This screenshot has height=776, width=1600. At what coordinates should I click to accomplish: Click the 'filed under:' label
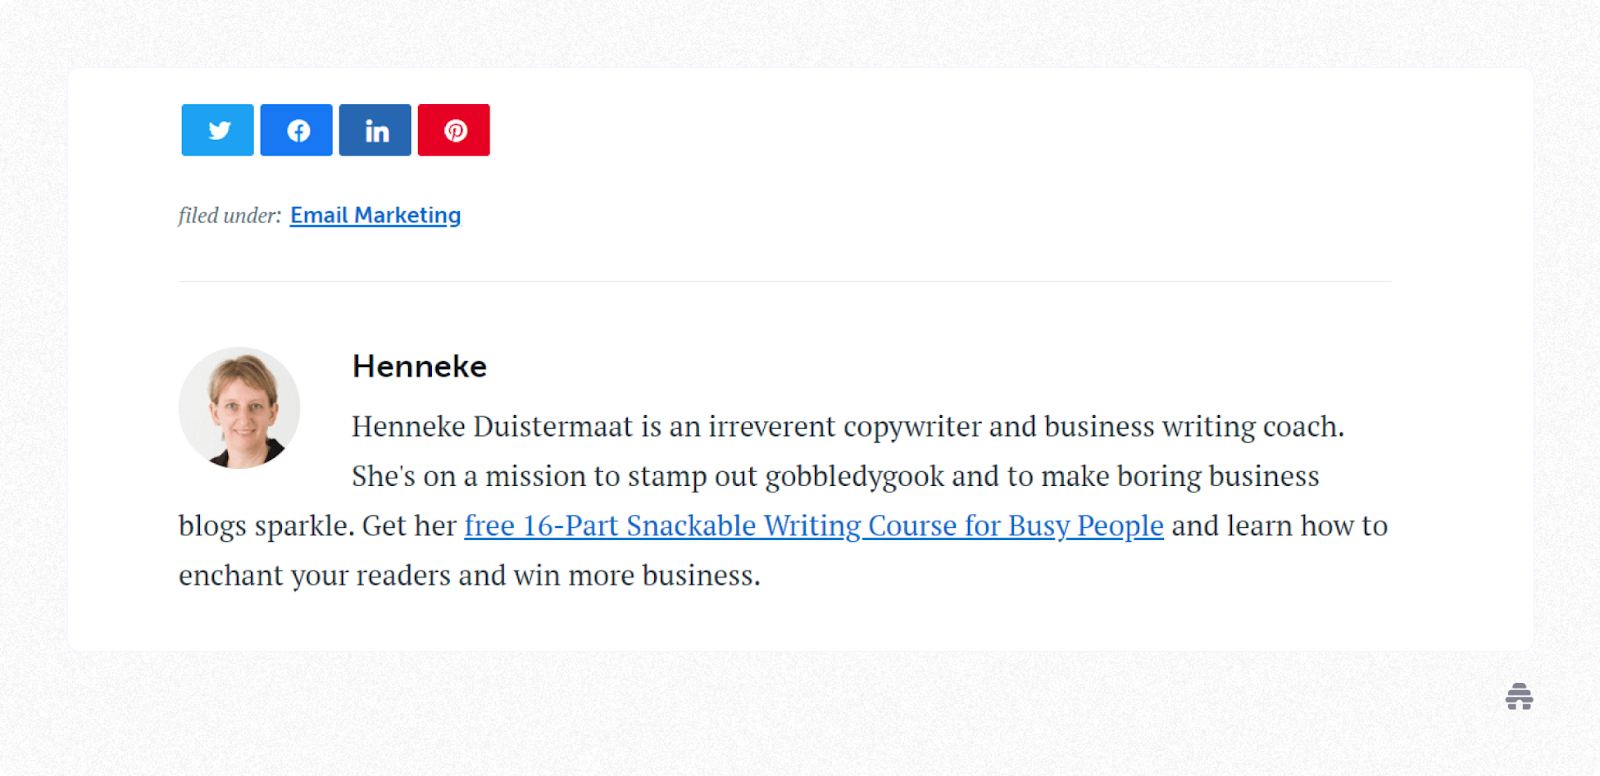click(x=230, y=215)
